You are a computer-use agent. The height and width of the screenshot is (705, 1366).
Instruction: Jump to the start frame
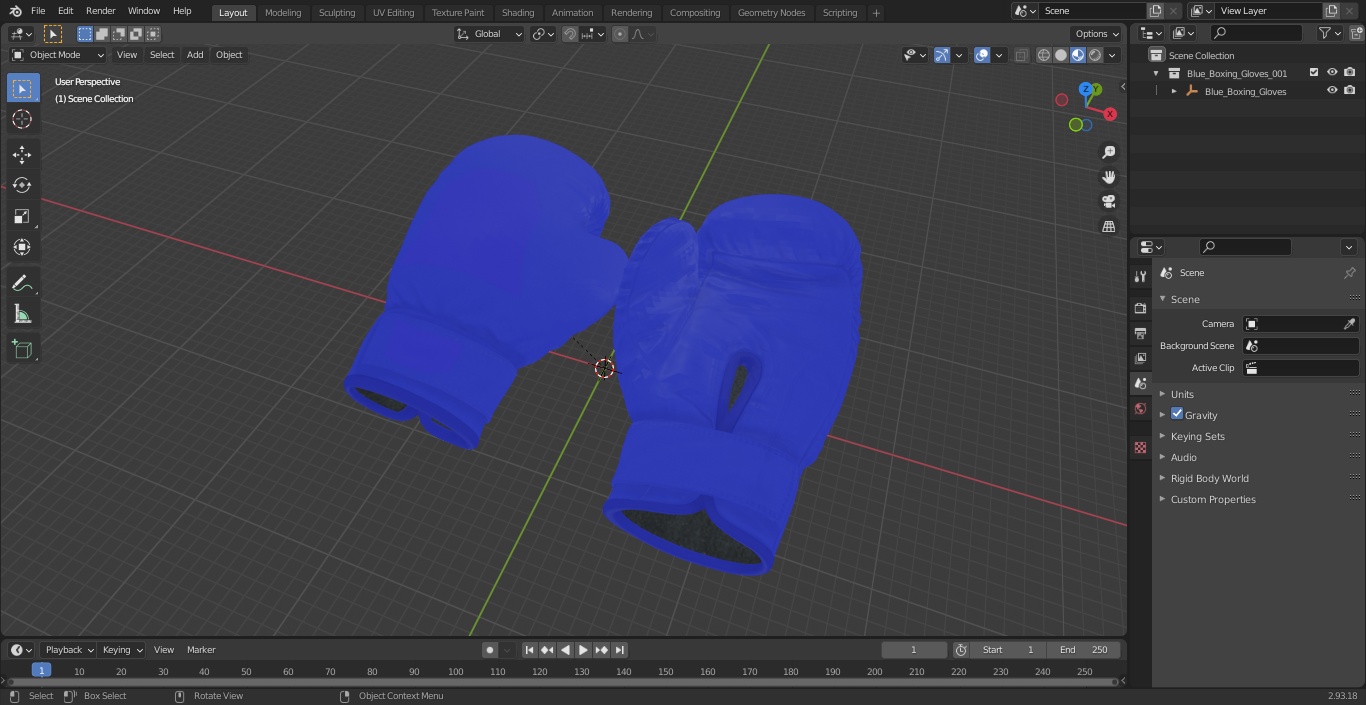(530, 650)
